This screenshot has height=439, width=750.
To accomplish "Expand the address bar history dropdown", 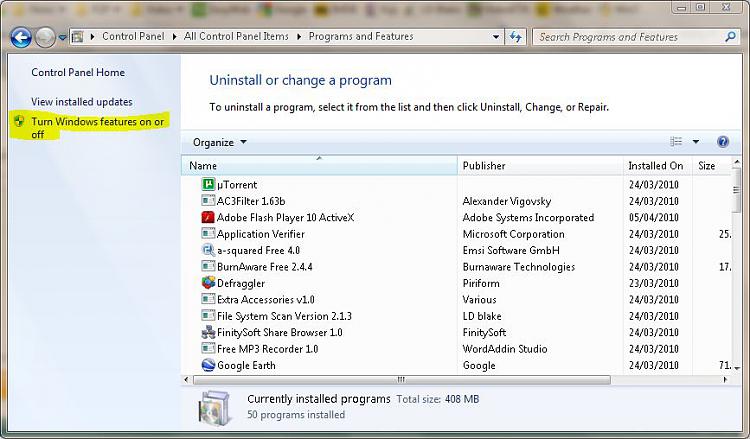I will (496, 36).
